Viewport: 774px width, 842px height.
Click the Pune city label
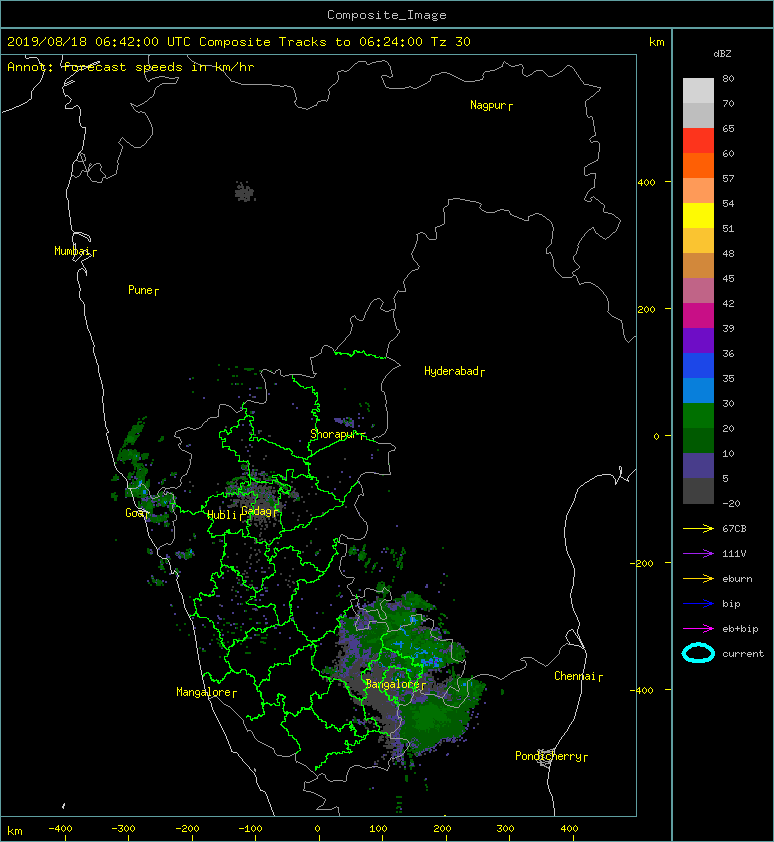tap(143, 291)
